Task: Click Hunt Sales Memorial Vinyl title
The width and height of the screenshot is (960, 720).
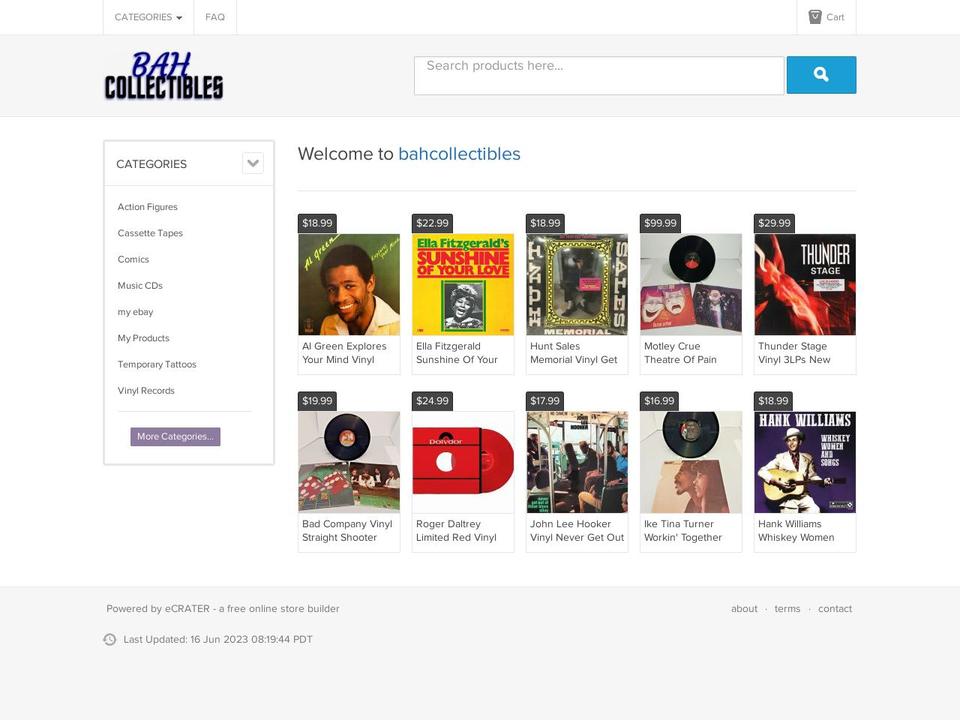Action: point(574,353)
